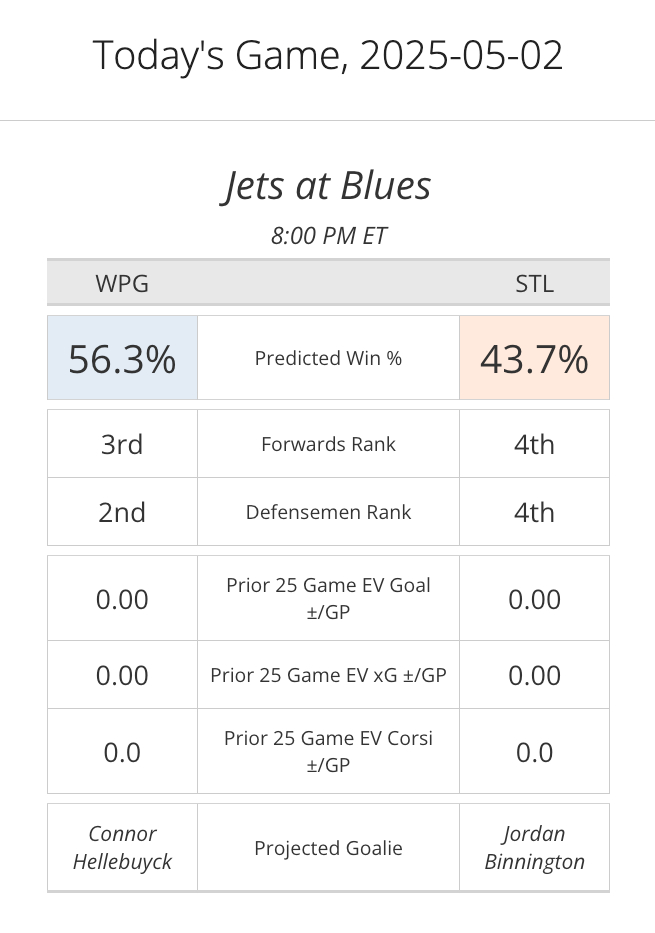Click the Jordan Binnington goalie name

pyautogui.click(x=534, y=847)
